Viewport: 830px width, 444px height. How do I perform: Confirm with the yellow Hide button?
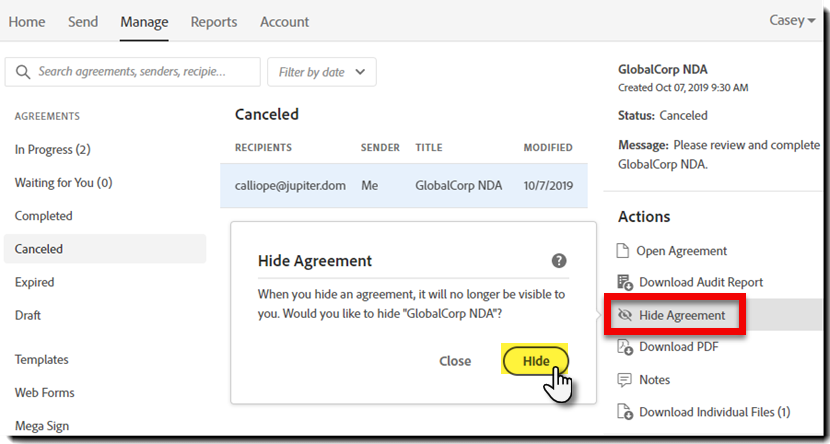pyautogui.click(x=536, y=361)
